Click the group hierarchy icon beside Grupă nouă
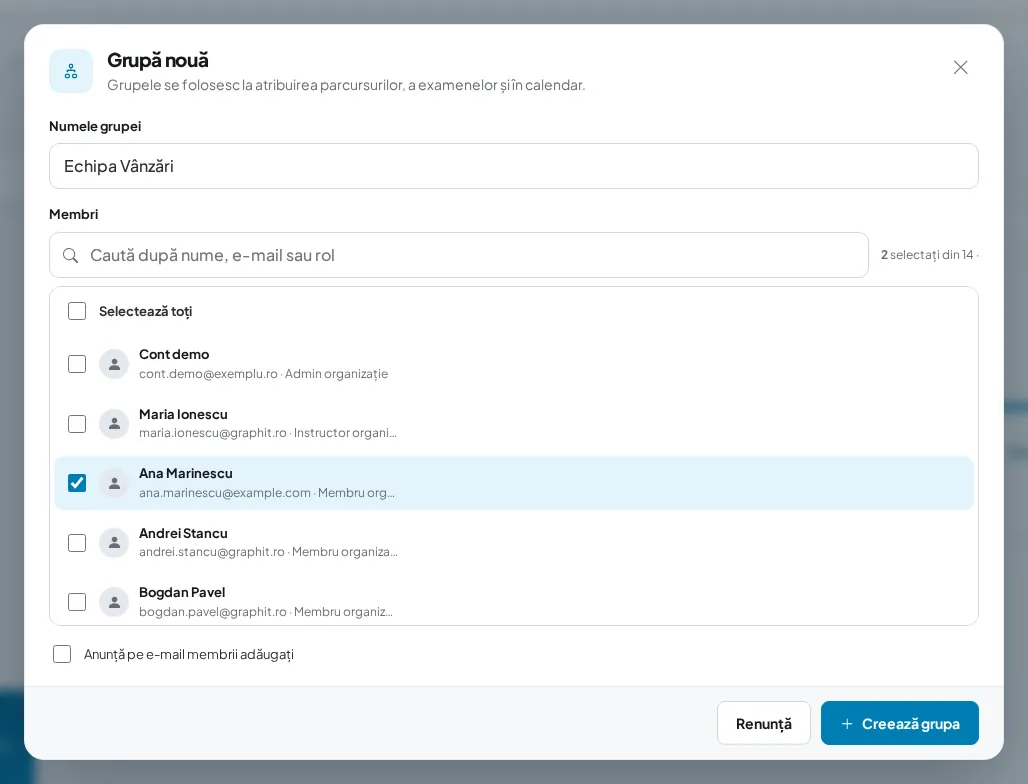1028x784 pixels. click(71, 71)
